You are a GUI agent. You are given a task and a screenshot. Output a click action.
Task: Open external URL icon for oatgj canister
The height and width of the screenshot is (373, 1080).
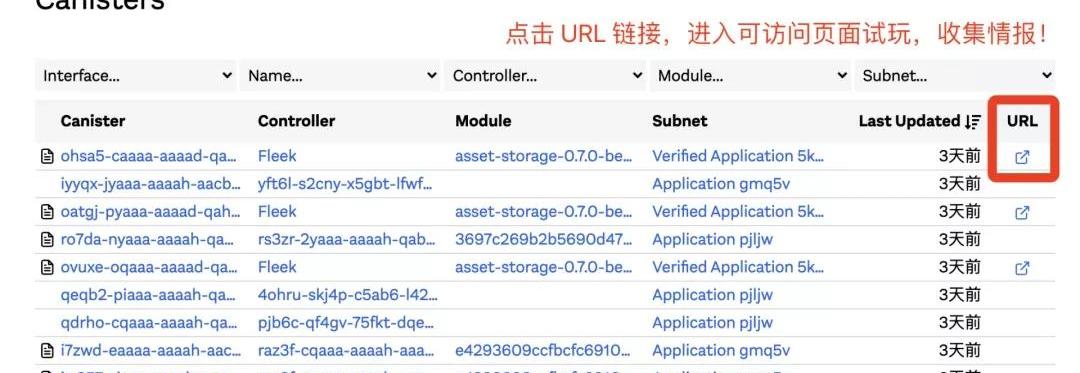(x=1022, y=213)
